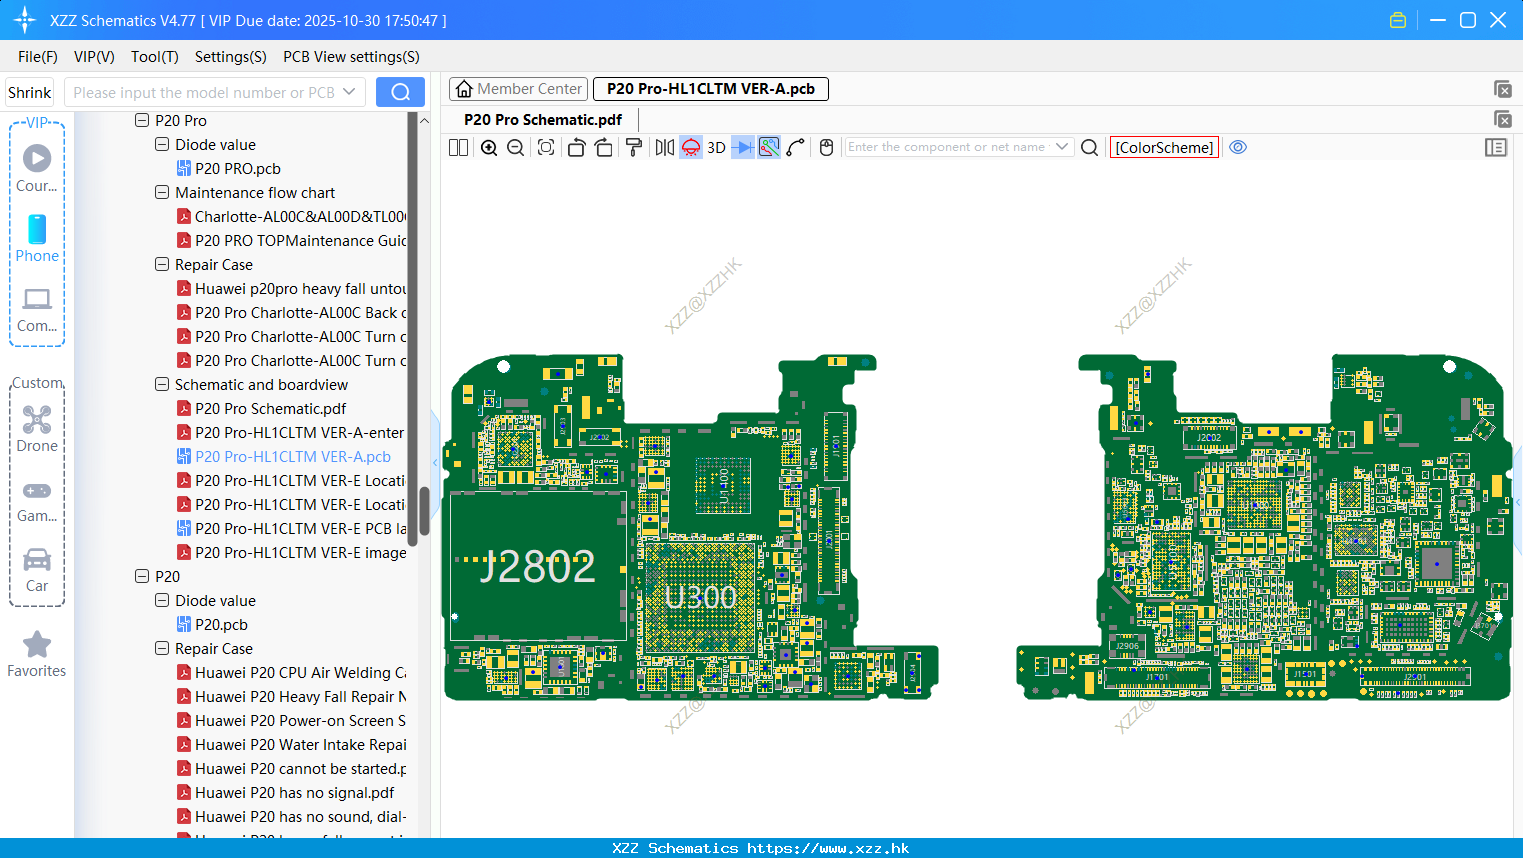Collapse Repair Case under P20 Pro
The image size is (1523, 858).
162,264
